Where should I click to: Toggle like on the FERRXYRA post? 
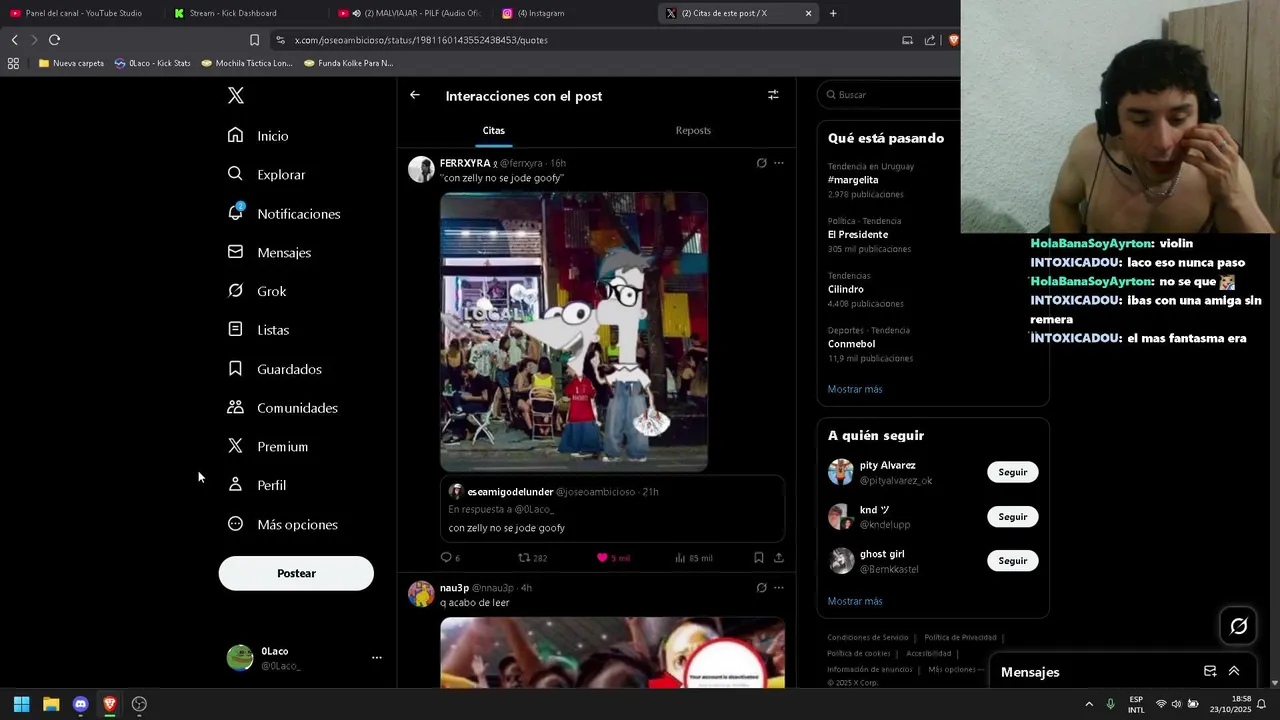tap(613, 558)
